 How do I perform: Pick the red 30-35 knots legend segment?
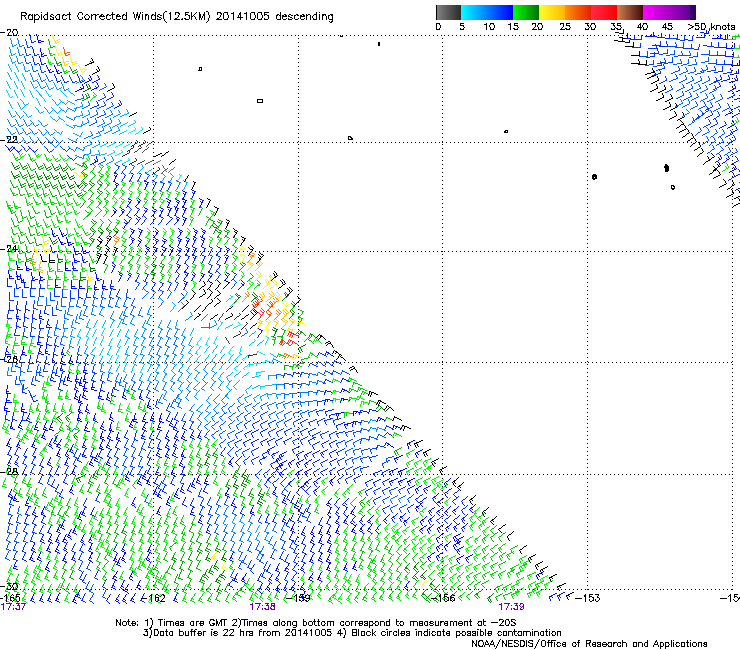coord(604,12)
